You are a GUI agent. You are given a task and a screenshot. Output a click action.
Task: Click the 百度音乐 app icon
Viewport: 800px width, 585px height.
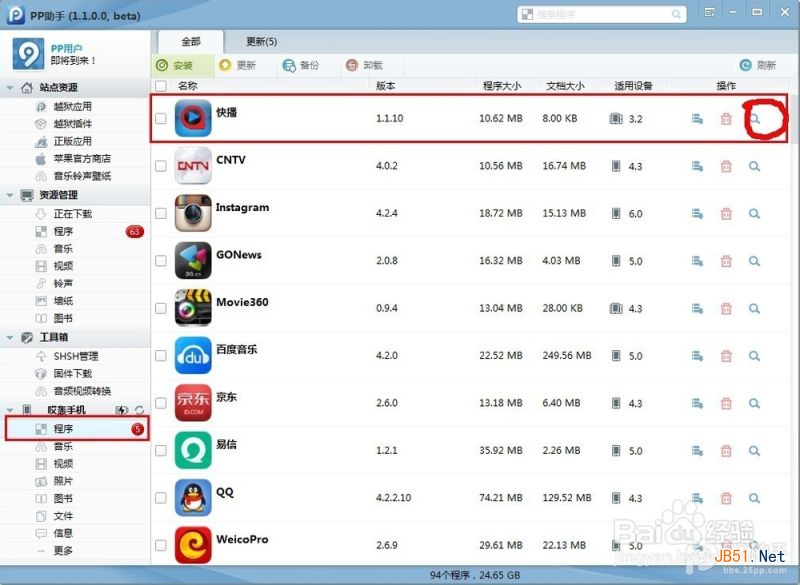click(x=193, y=355)
